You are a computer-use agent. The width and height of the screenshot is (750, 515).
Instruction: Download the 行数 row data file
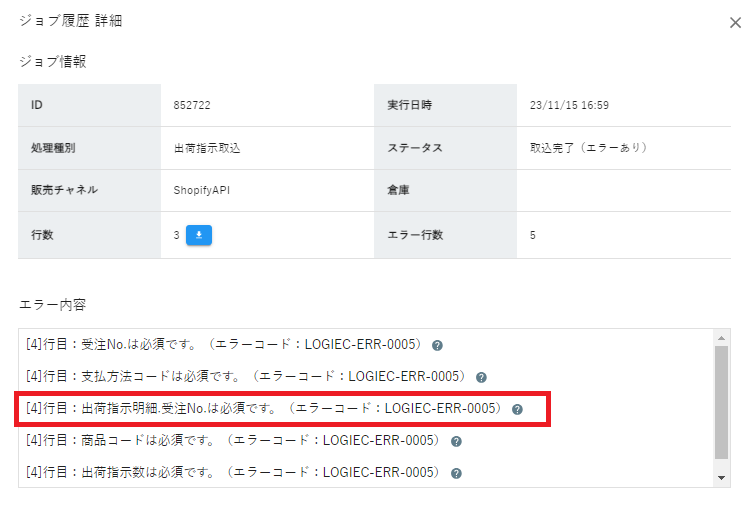(199, 235)
